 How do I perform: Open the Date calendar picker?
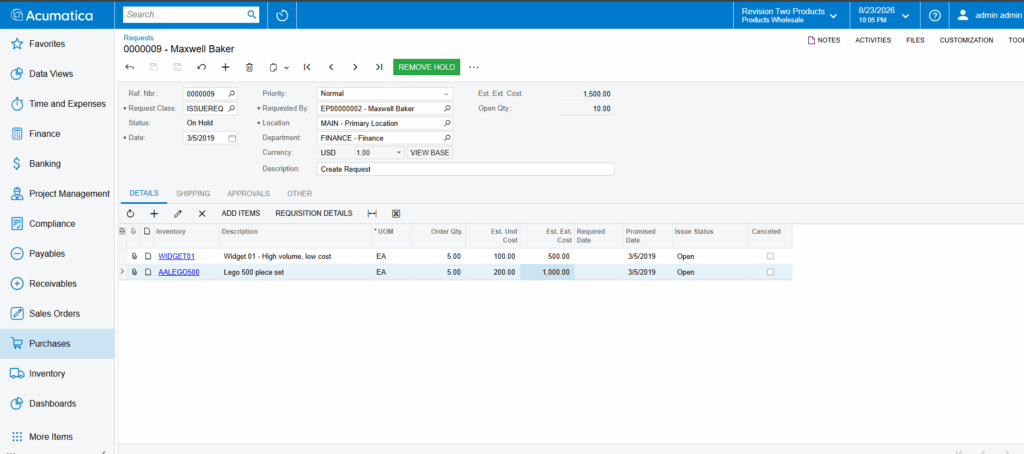coord(232,138)
